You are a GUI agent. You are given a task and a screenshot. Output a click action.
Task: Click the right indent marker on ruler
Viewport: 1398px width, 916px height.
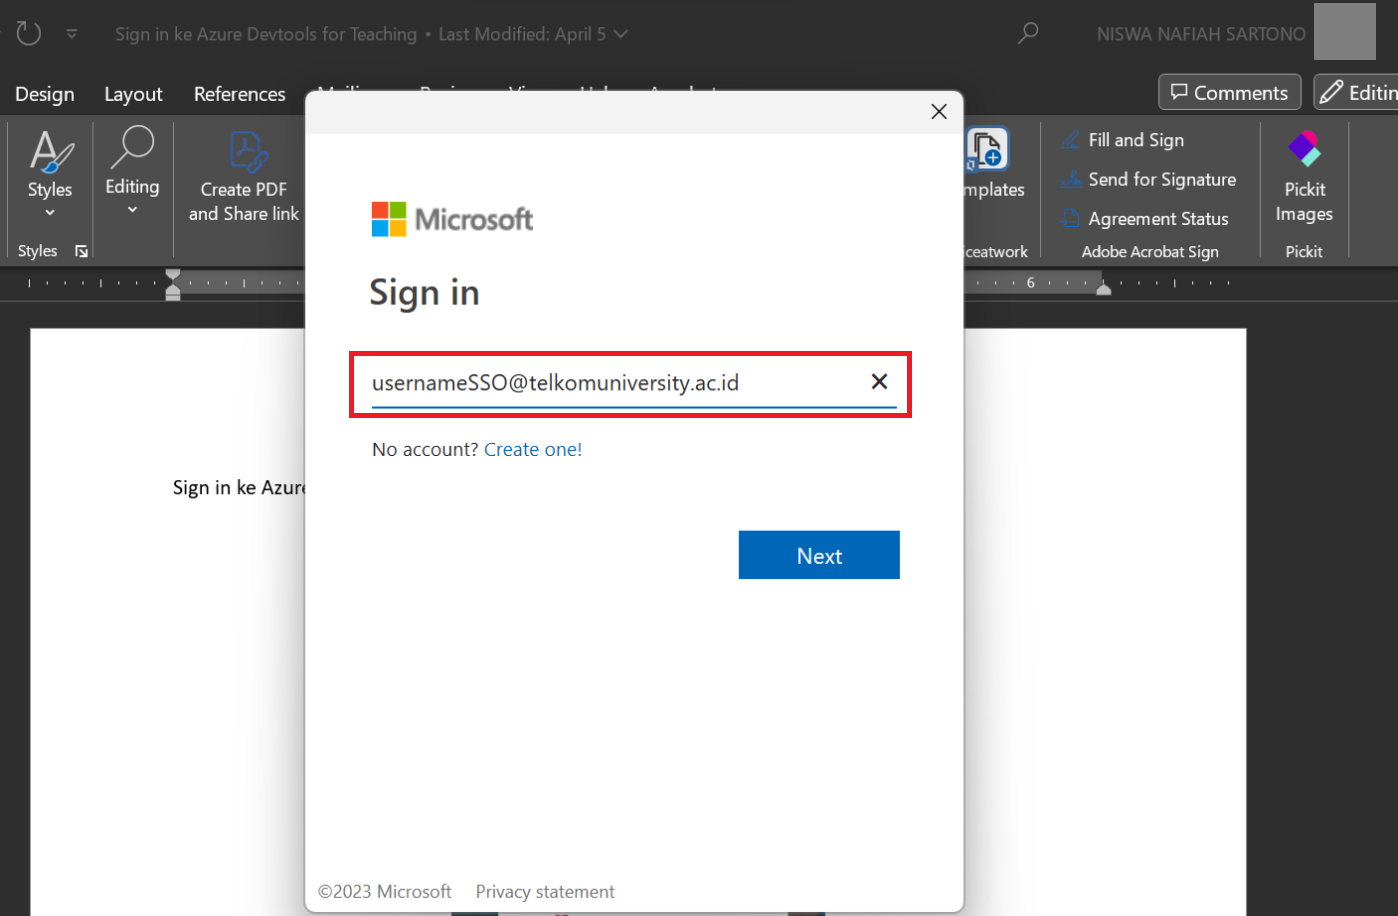(1103, 289)
